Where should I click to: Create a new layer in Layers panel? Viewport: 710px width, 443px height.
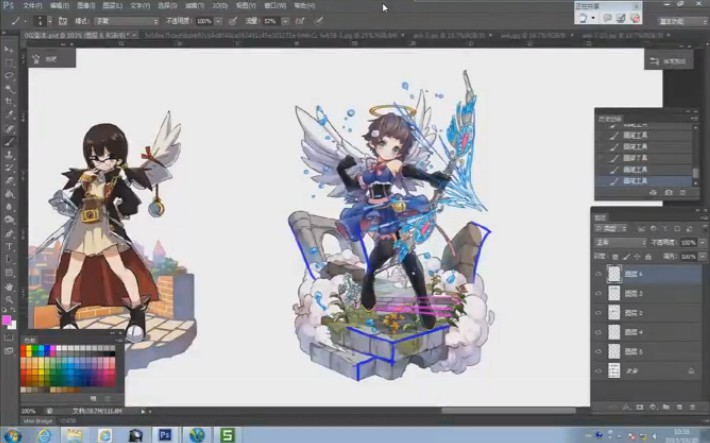[x=679, y=407]
